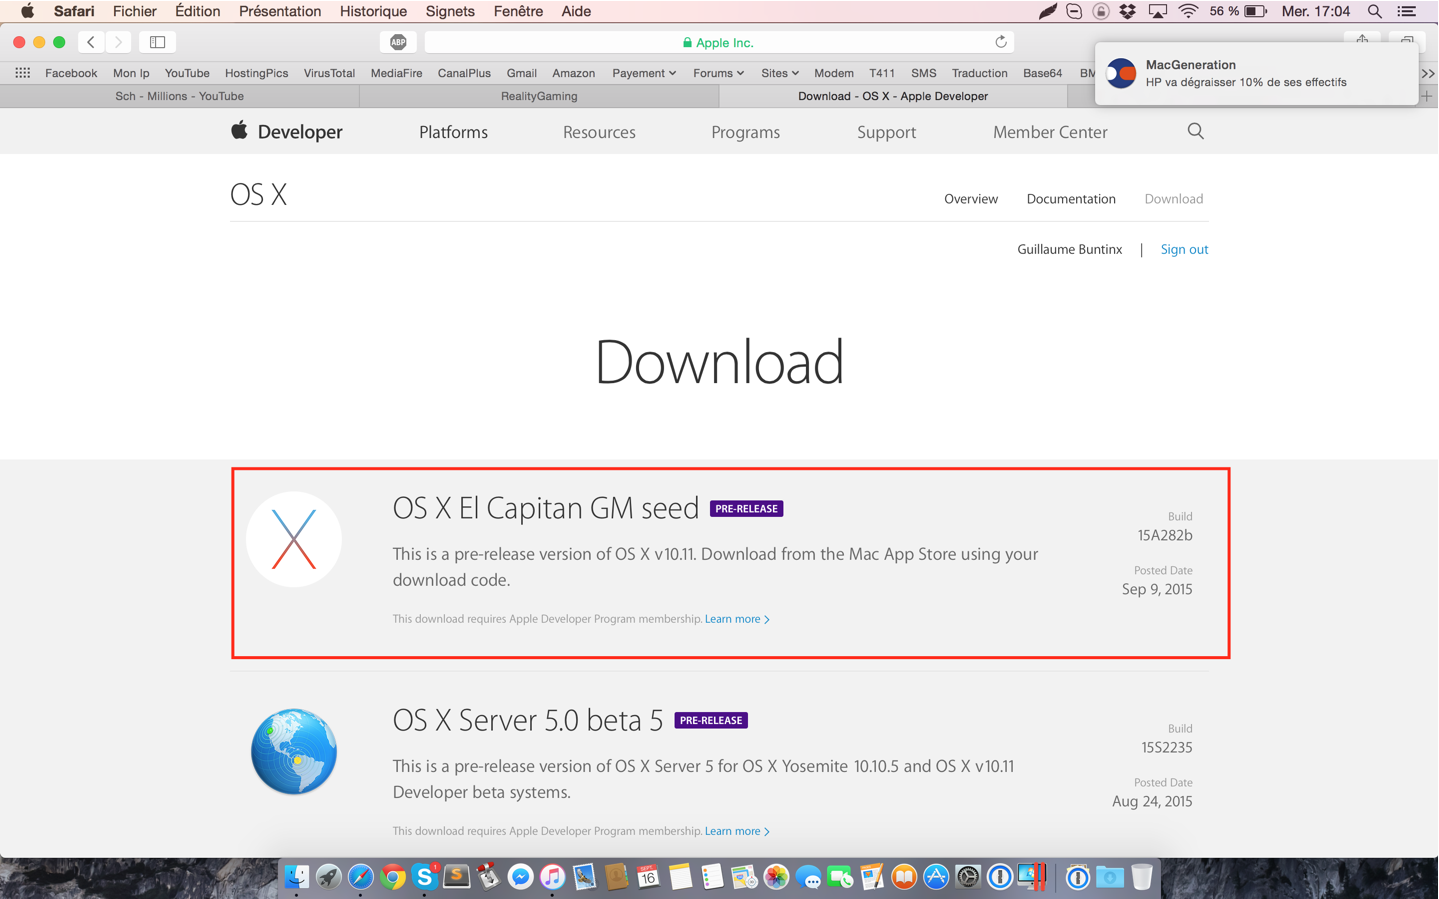Click the build number 15A282b
This screenshot has height=899, width=1439.
(x=1165, y=535)
